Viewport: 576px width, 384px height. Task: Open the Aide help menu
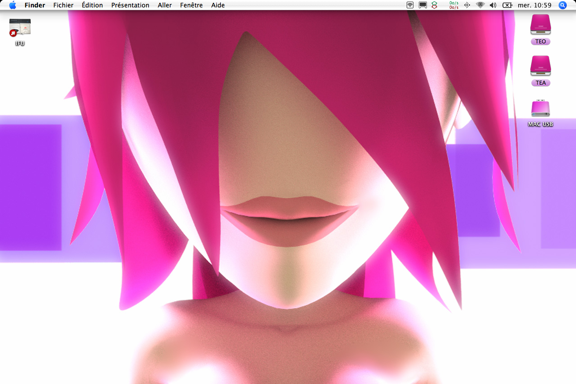click(x=218, y=5)
